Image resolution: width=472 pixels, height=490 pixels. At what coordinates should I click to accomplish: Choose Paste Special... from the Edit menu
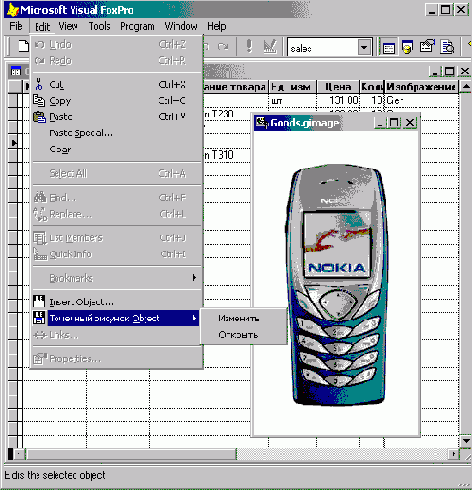click(x=116, y=133)
